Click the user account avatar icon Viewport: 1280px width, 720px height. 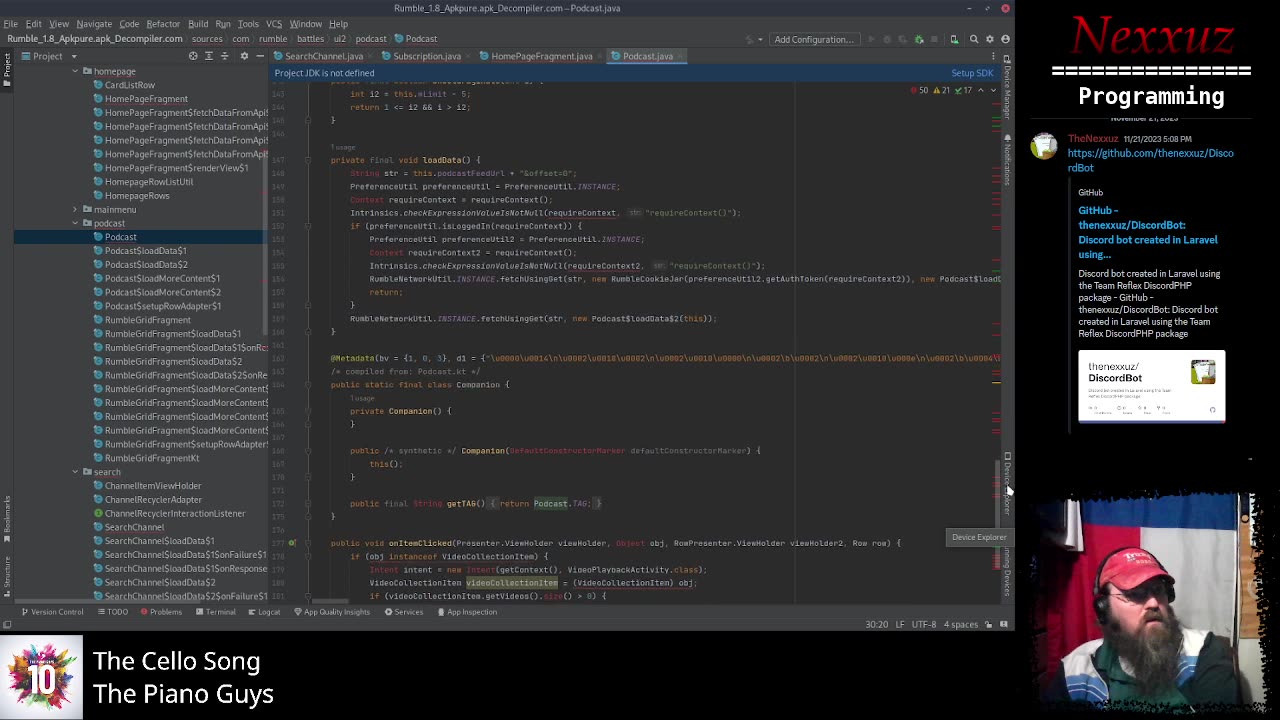(x=1005, y=39)
